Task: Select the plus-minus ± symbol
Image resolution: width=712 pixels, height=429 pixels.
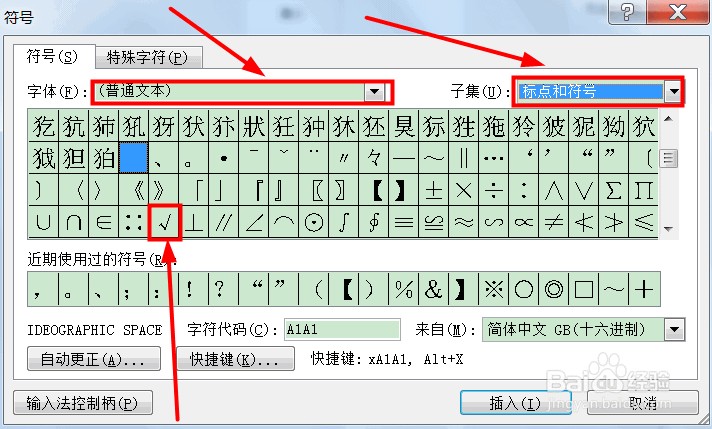Action: [x=434, y=190]
